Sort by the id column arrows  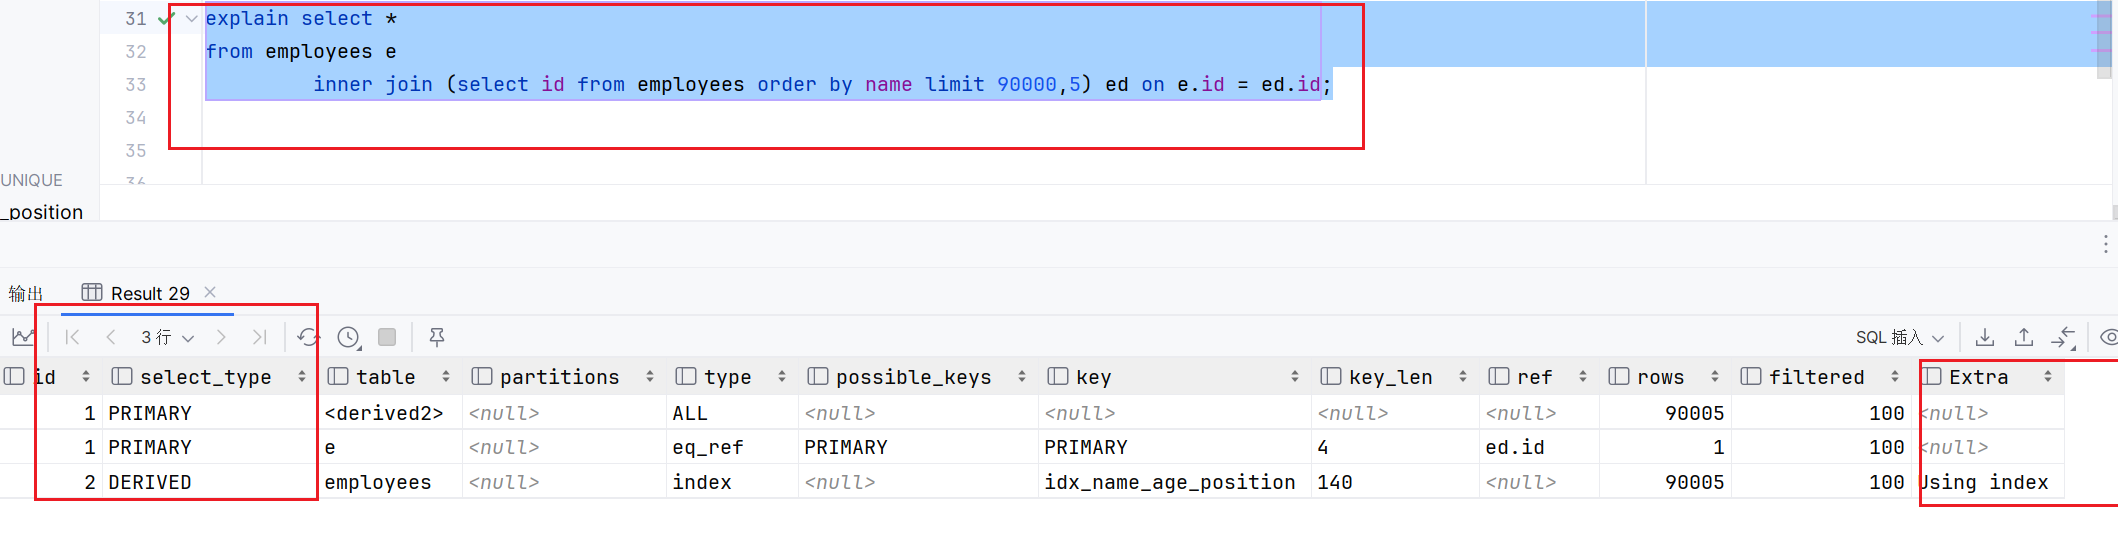point(86,377)
